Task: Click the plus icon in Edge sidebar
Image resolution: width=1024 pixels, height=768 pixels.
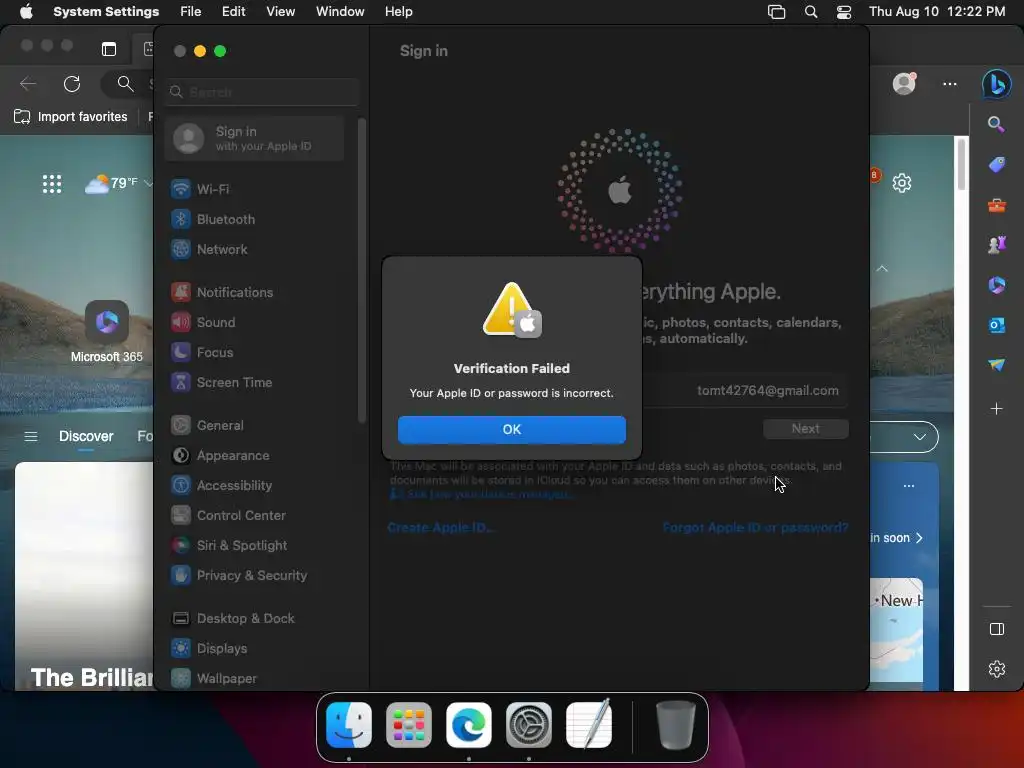Action: [x=997, y=409]
